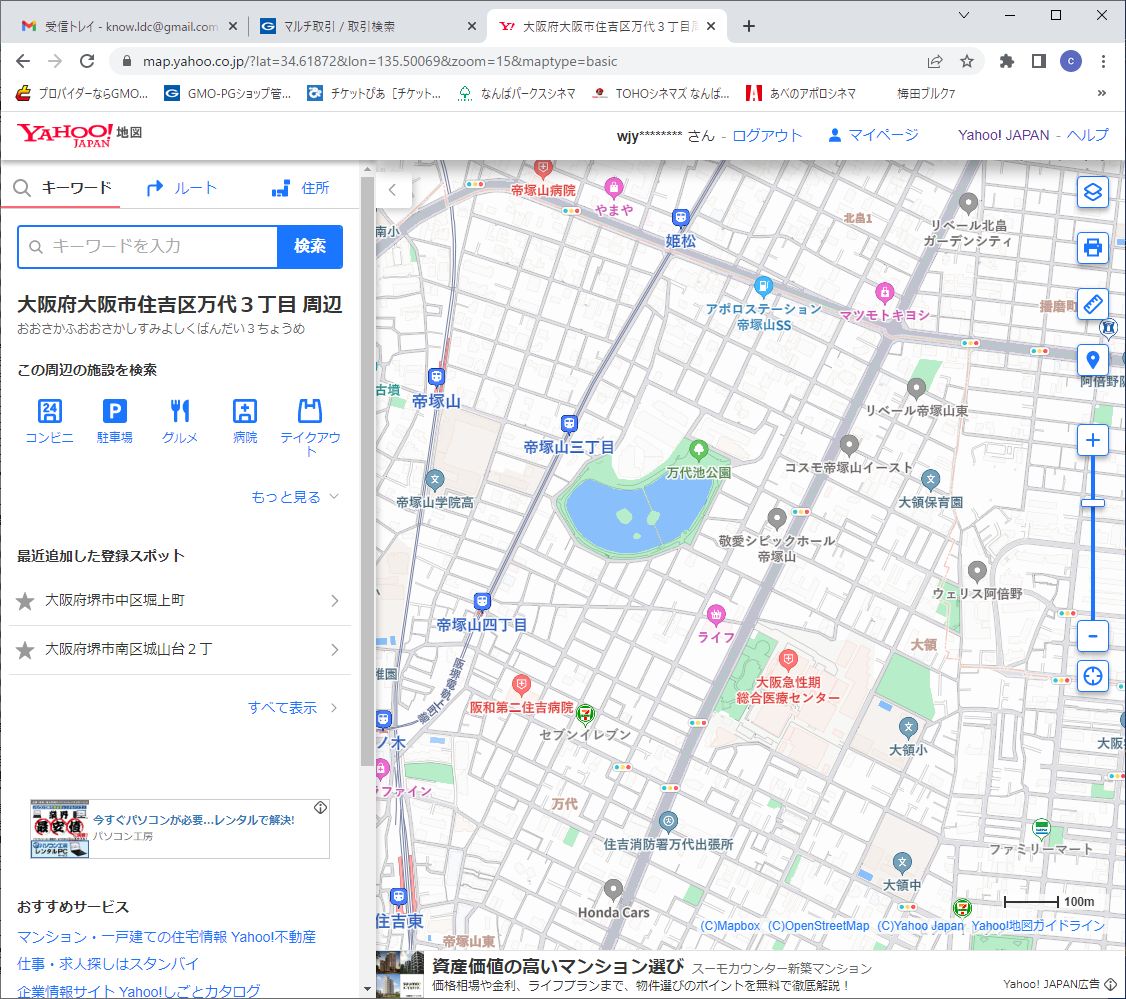Click the print map icon
The height and width of the screenshot is (999, 1126).
point(1093,247)
